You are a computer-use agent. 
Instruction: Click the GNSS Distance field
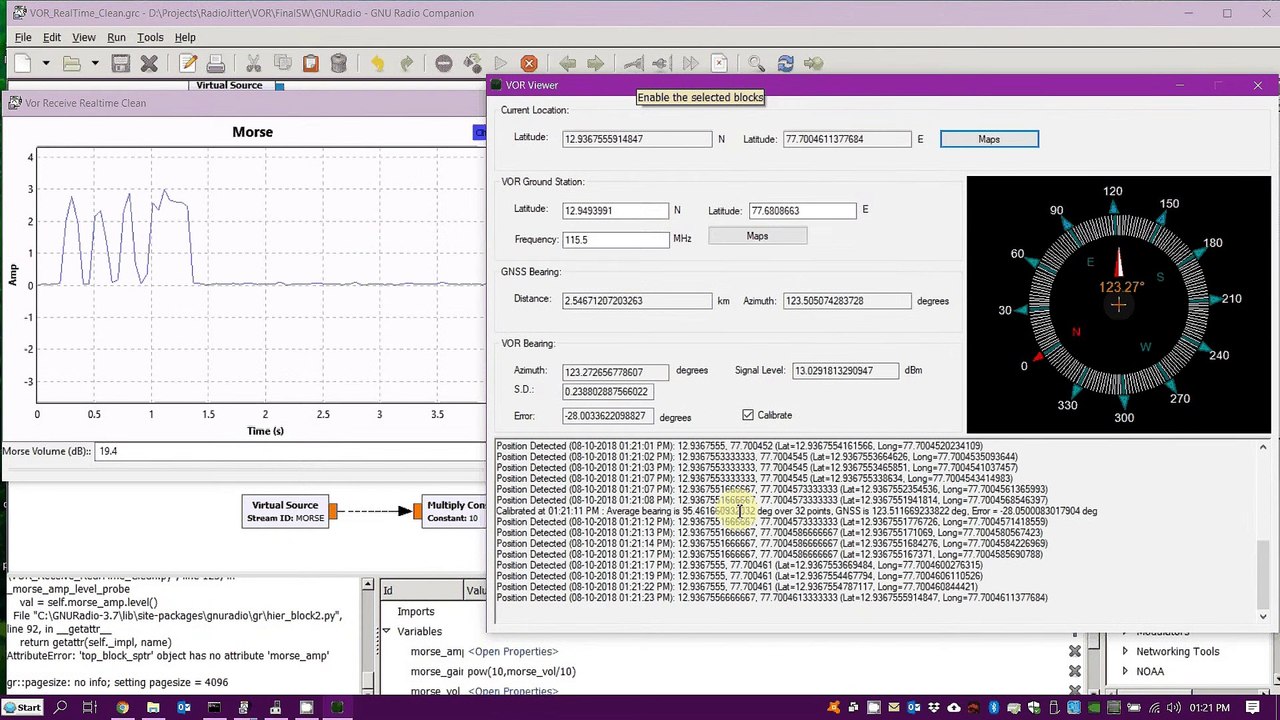coord(637,300)
